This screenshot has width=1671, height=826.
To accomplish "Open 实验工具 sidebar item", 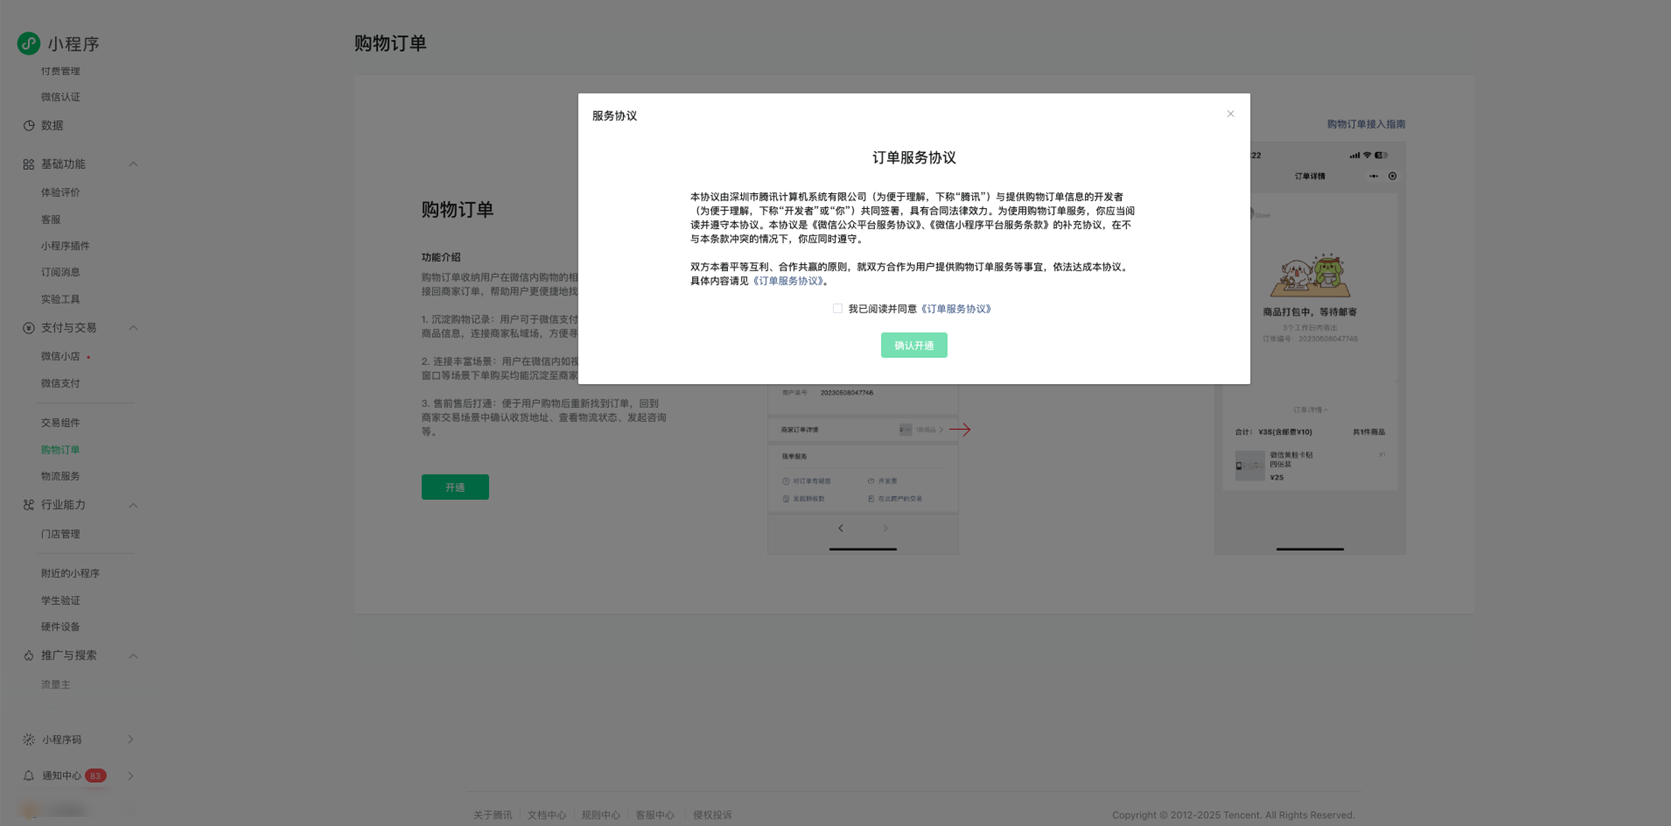I will click(x=61, y=299).
